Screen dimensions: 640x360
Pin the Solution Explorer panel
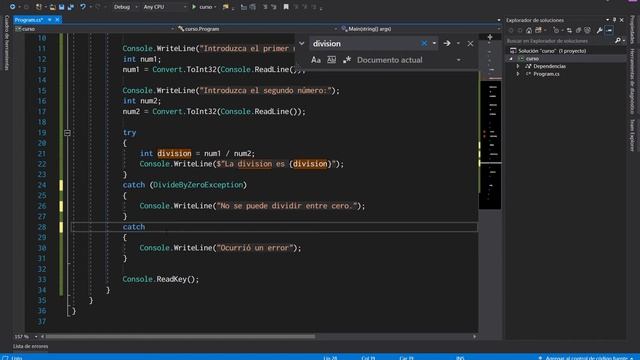pos(615,20)
